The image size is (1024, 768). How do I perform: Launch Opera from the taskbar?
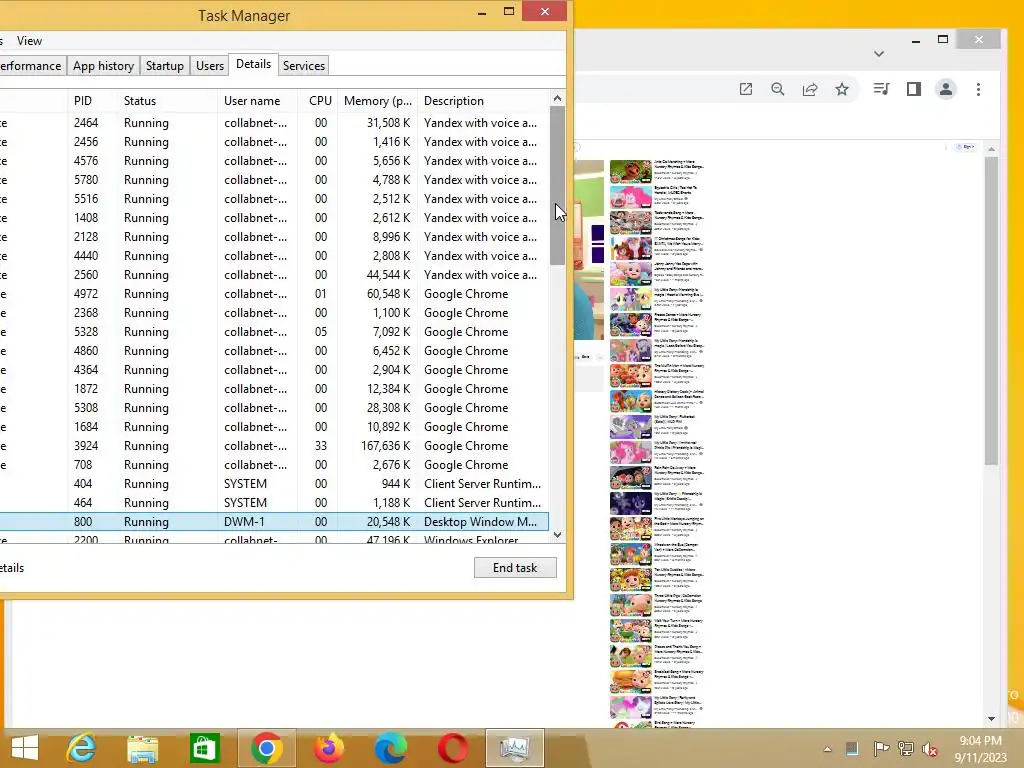coord(453,748)
